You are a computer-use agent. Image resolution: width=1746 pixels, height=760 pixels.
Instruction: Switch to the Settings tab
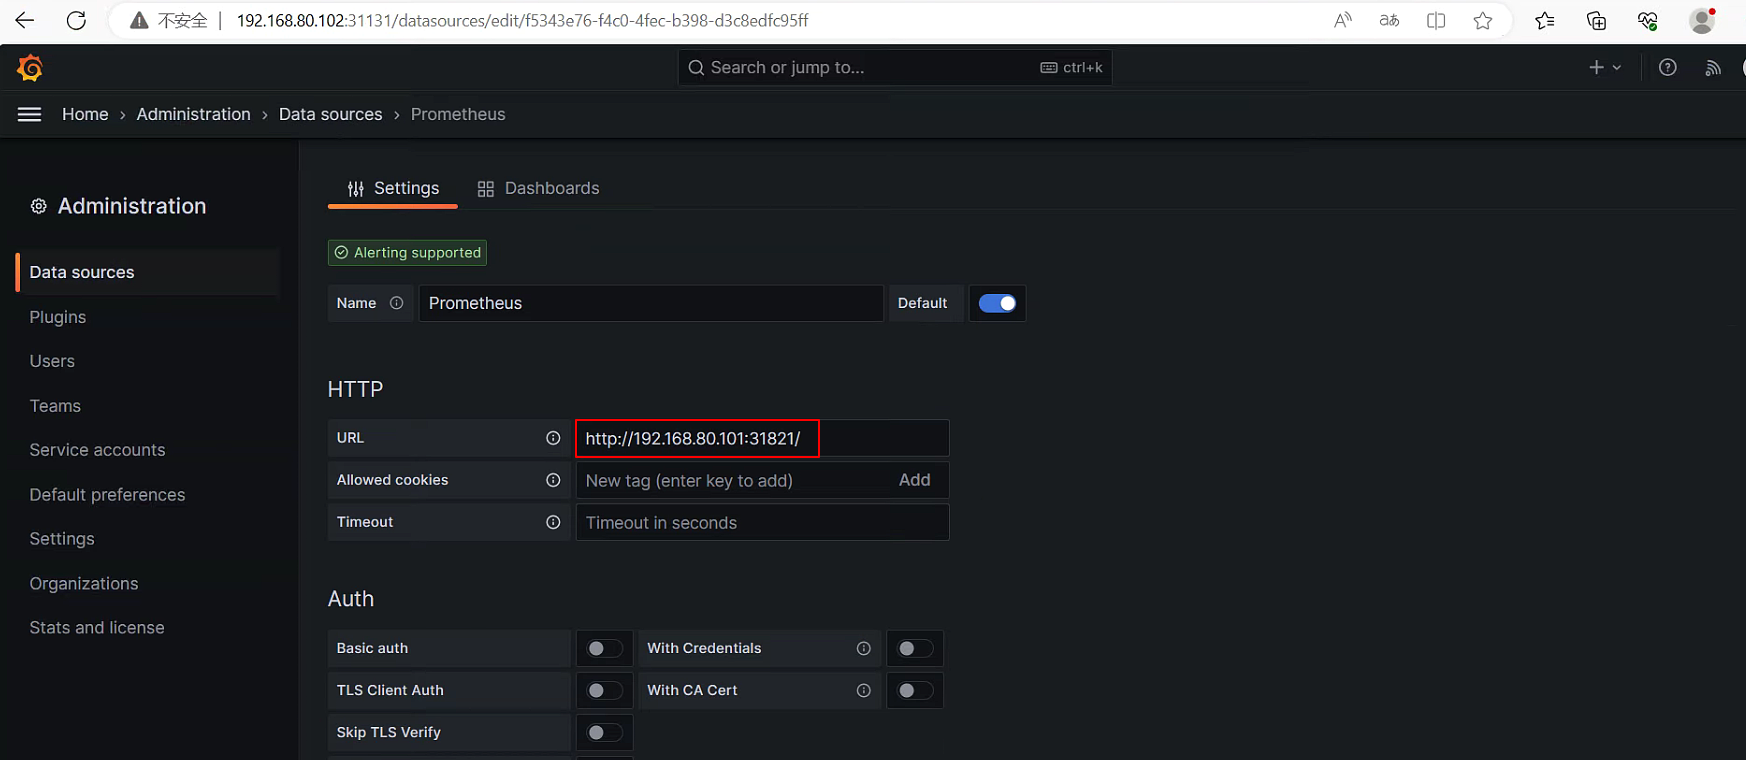click(x=393, y=188)
